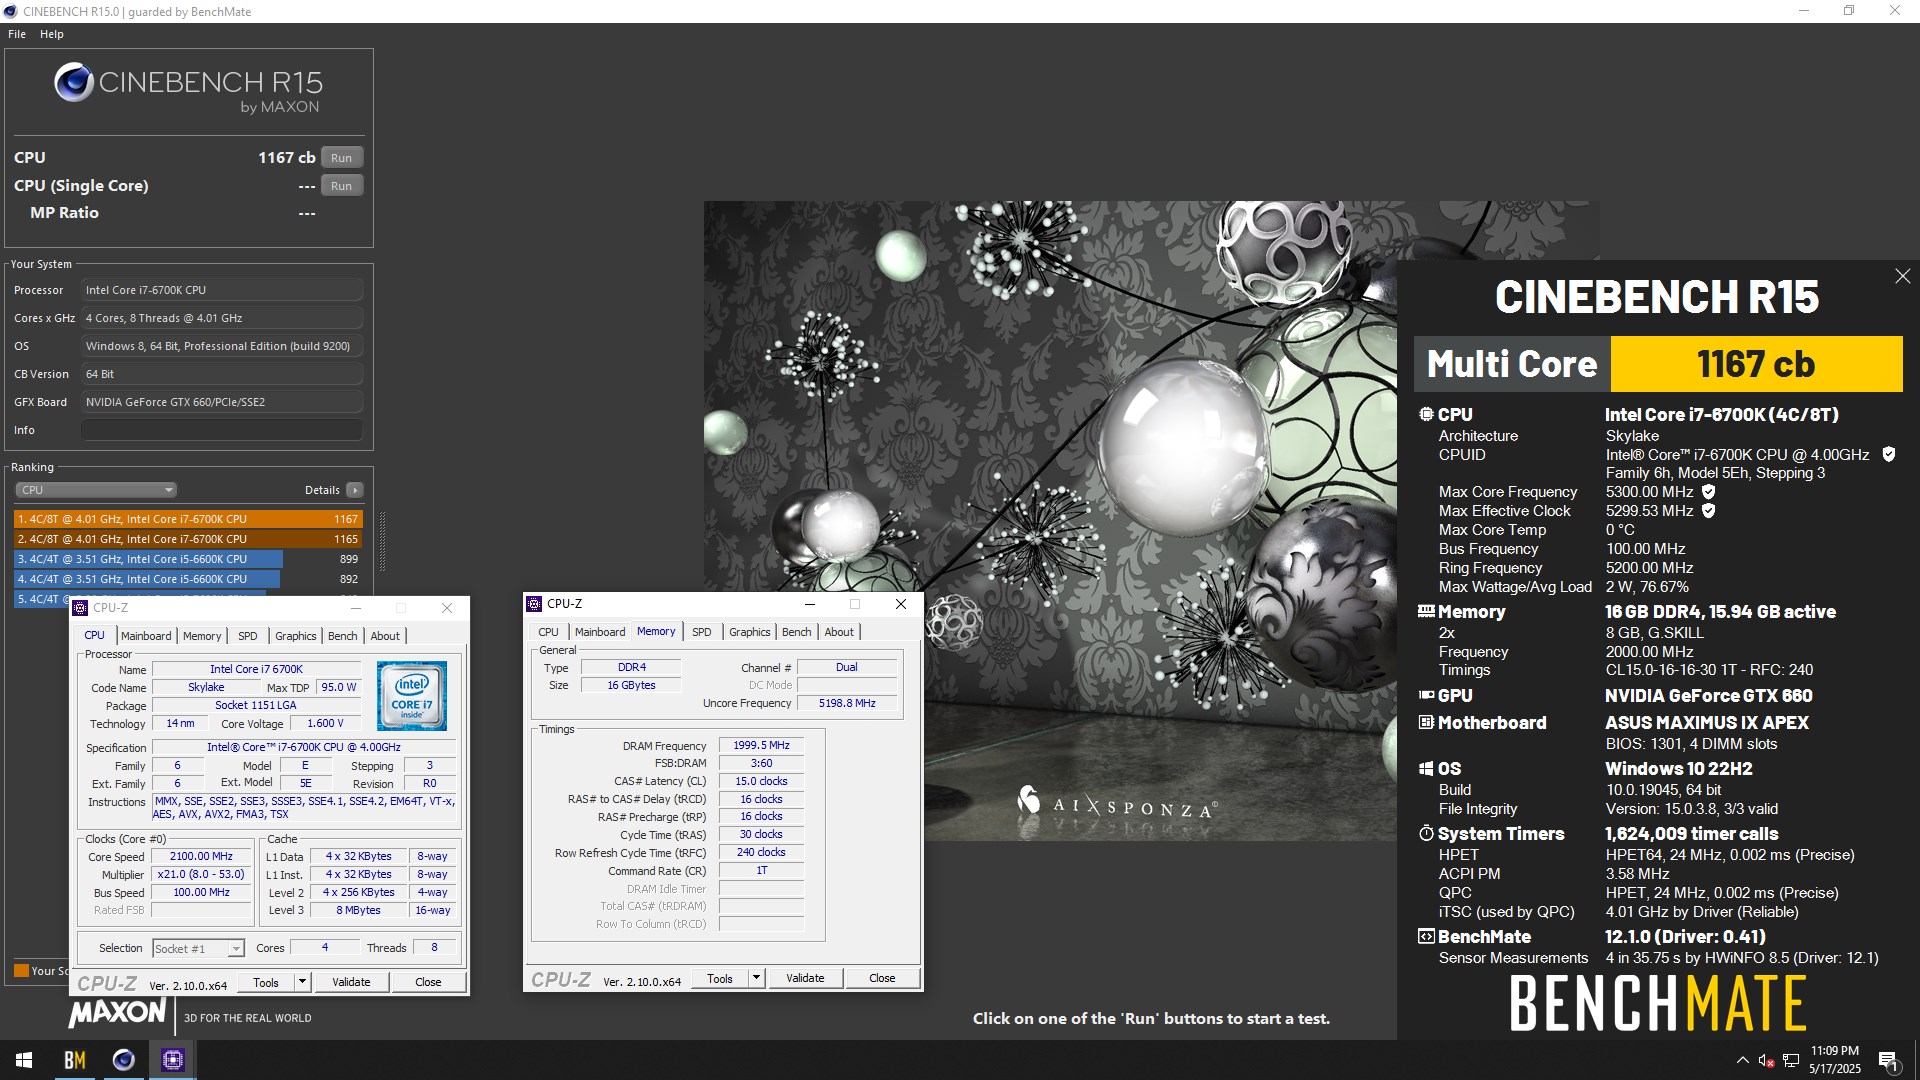This screenshot has width=1920, height=1080.
Task: Close the BenchMate result overlay panel
Action: click(x=1902, y=276)
